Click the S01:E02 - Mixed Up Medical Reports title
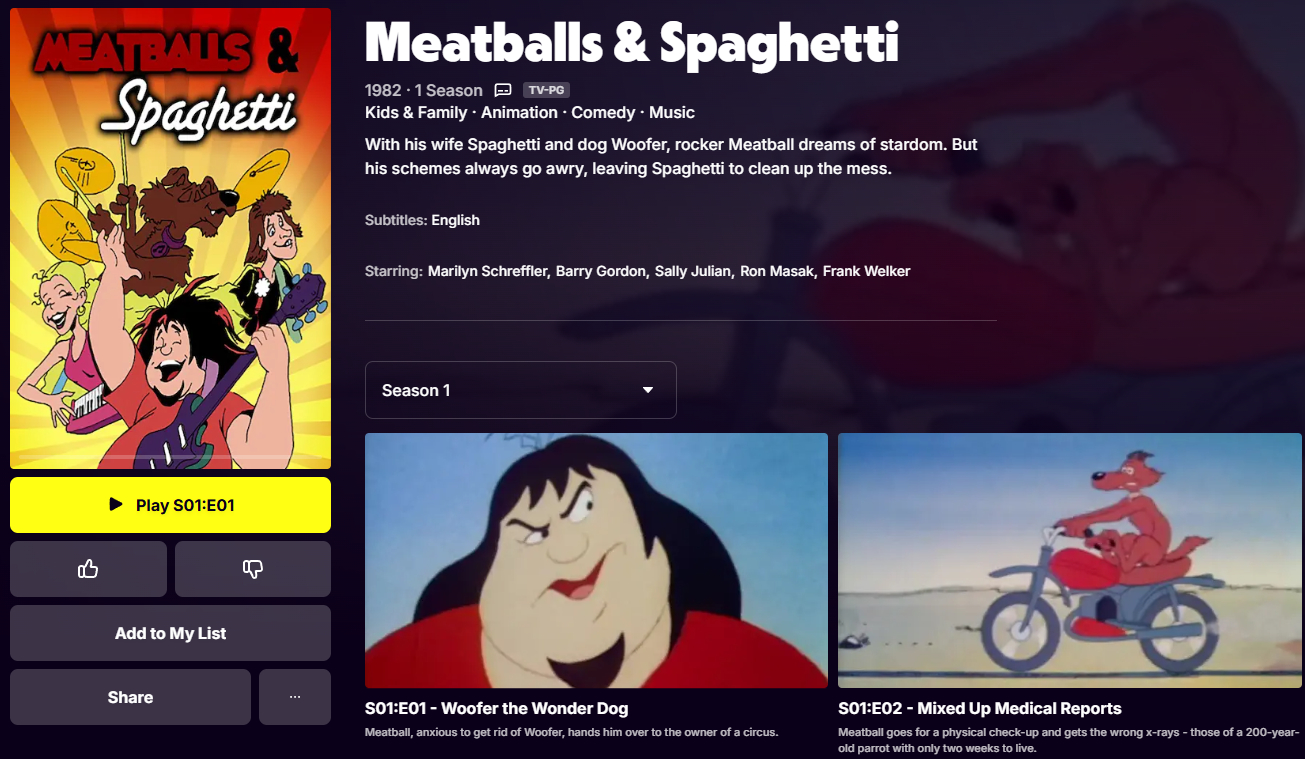 [980, 708]
